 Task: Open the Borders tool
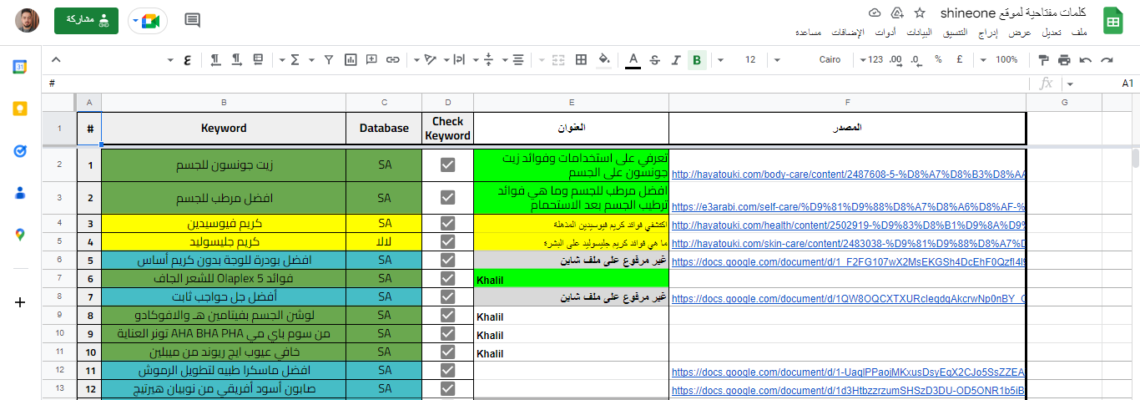[x=581, y=60]
